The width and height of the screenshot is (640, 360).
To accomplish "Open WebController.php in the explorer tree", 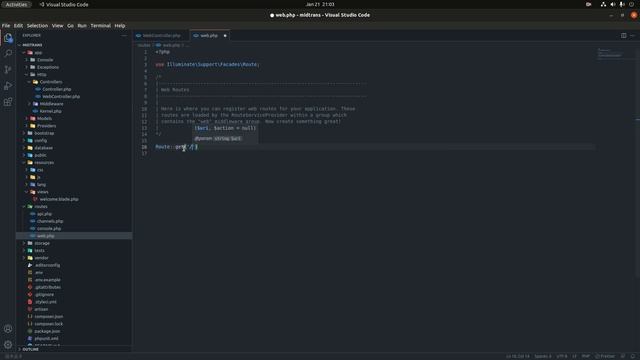I will click(x=61, y=97).
